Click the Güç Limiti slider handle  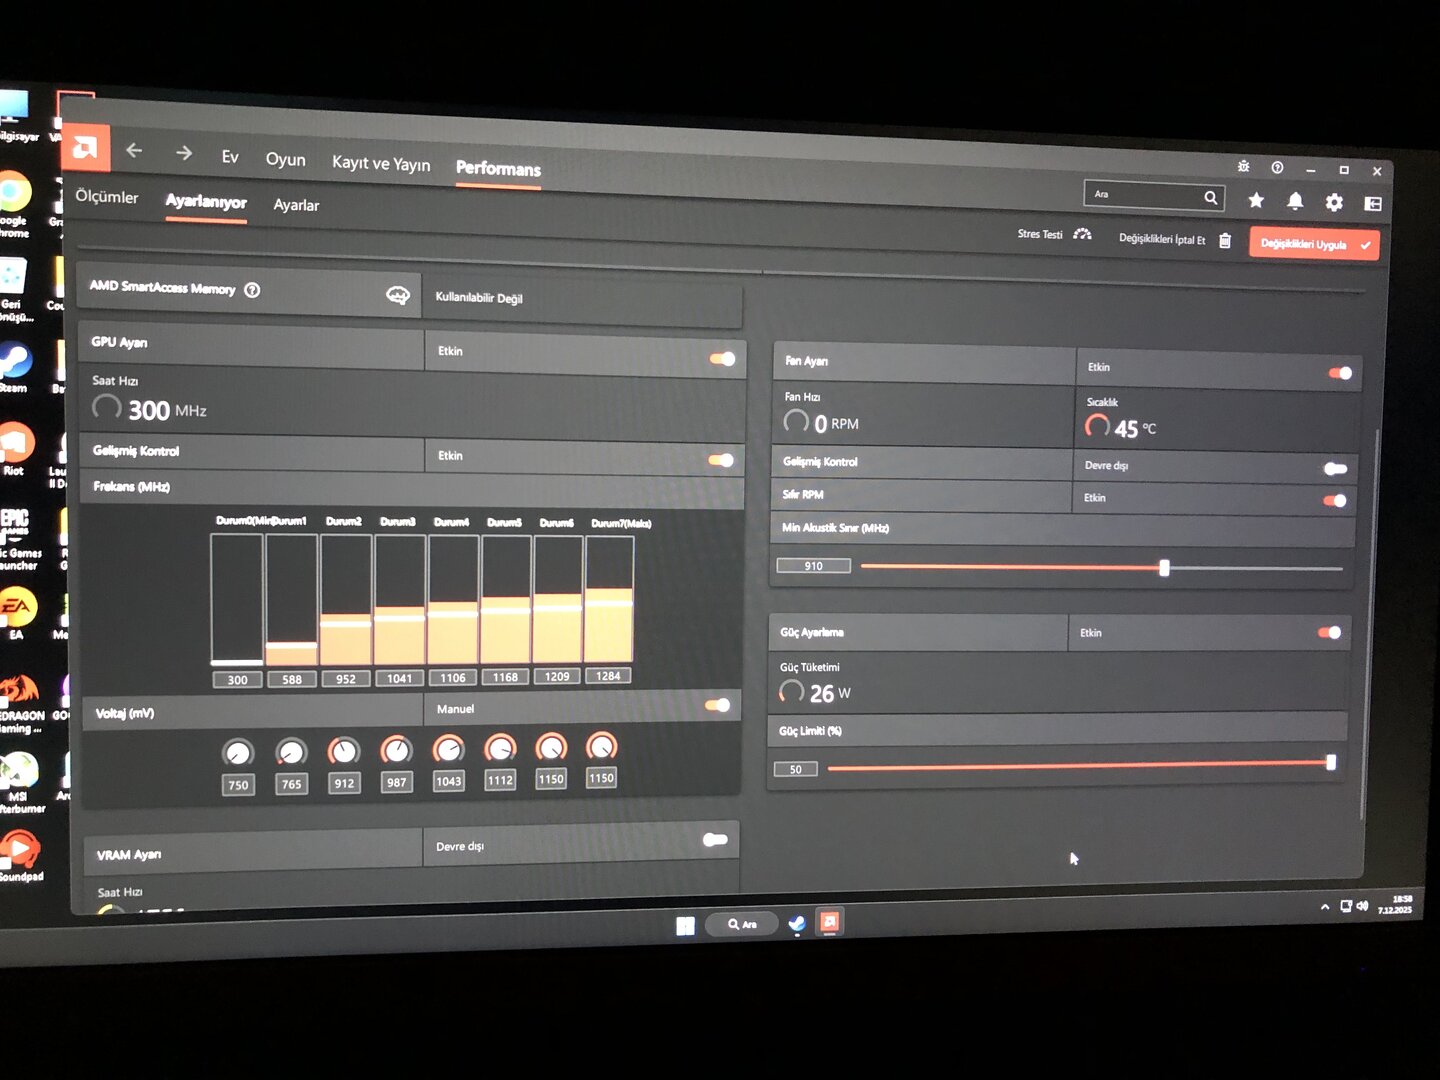click(x=1331, y=762)
